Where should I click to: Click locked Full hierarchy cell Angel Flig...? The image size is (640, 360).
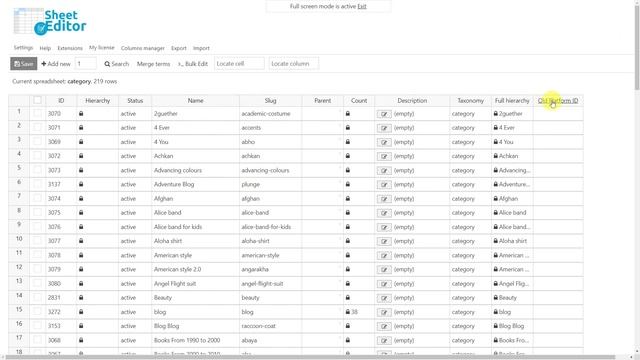point(512,283)
